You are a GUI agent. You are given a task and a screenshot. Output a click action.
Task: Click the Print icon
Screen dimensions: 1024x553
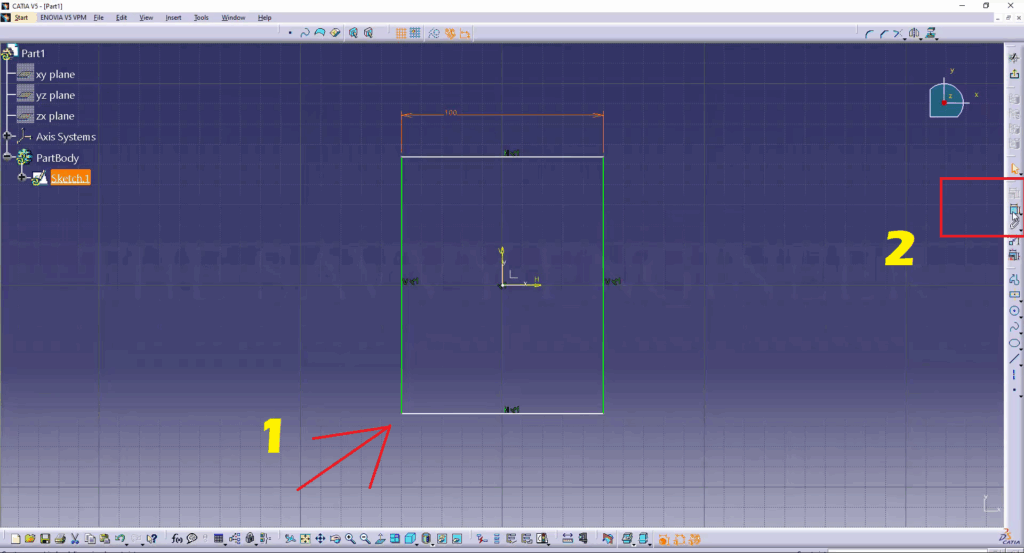[x=60, y=539]
